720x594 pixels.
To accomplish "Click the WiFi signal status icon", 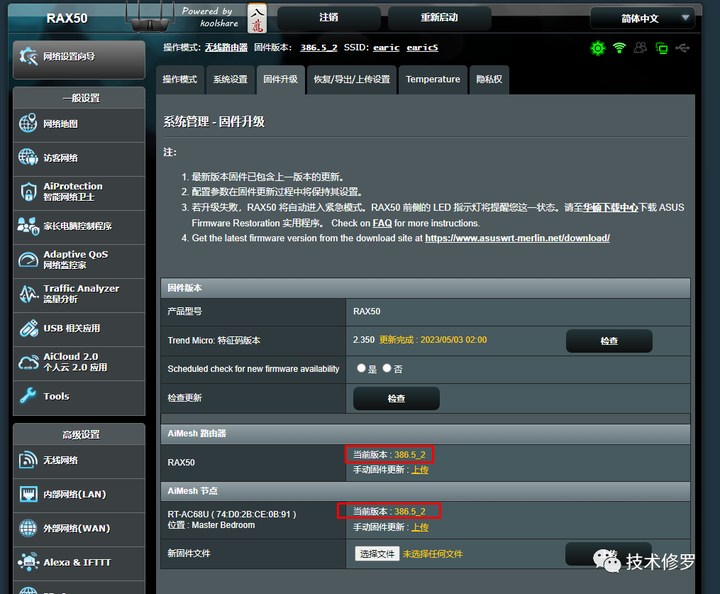I will pos(619,48).
